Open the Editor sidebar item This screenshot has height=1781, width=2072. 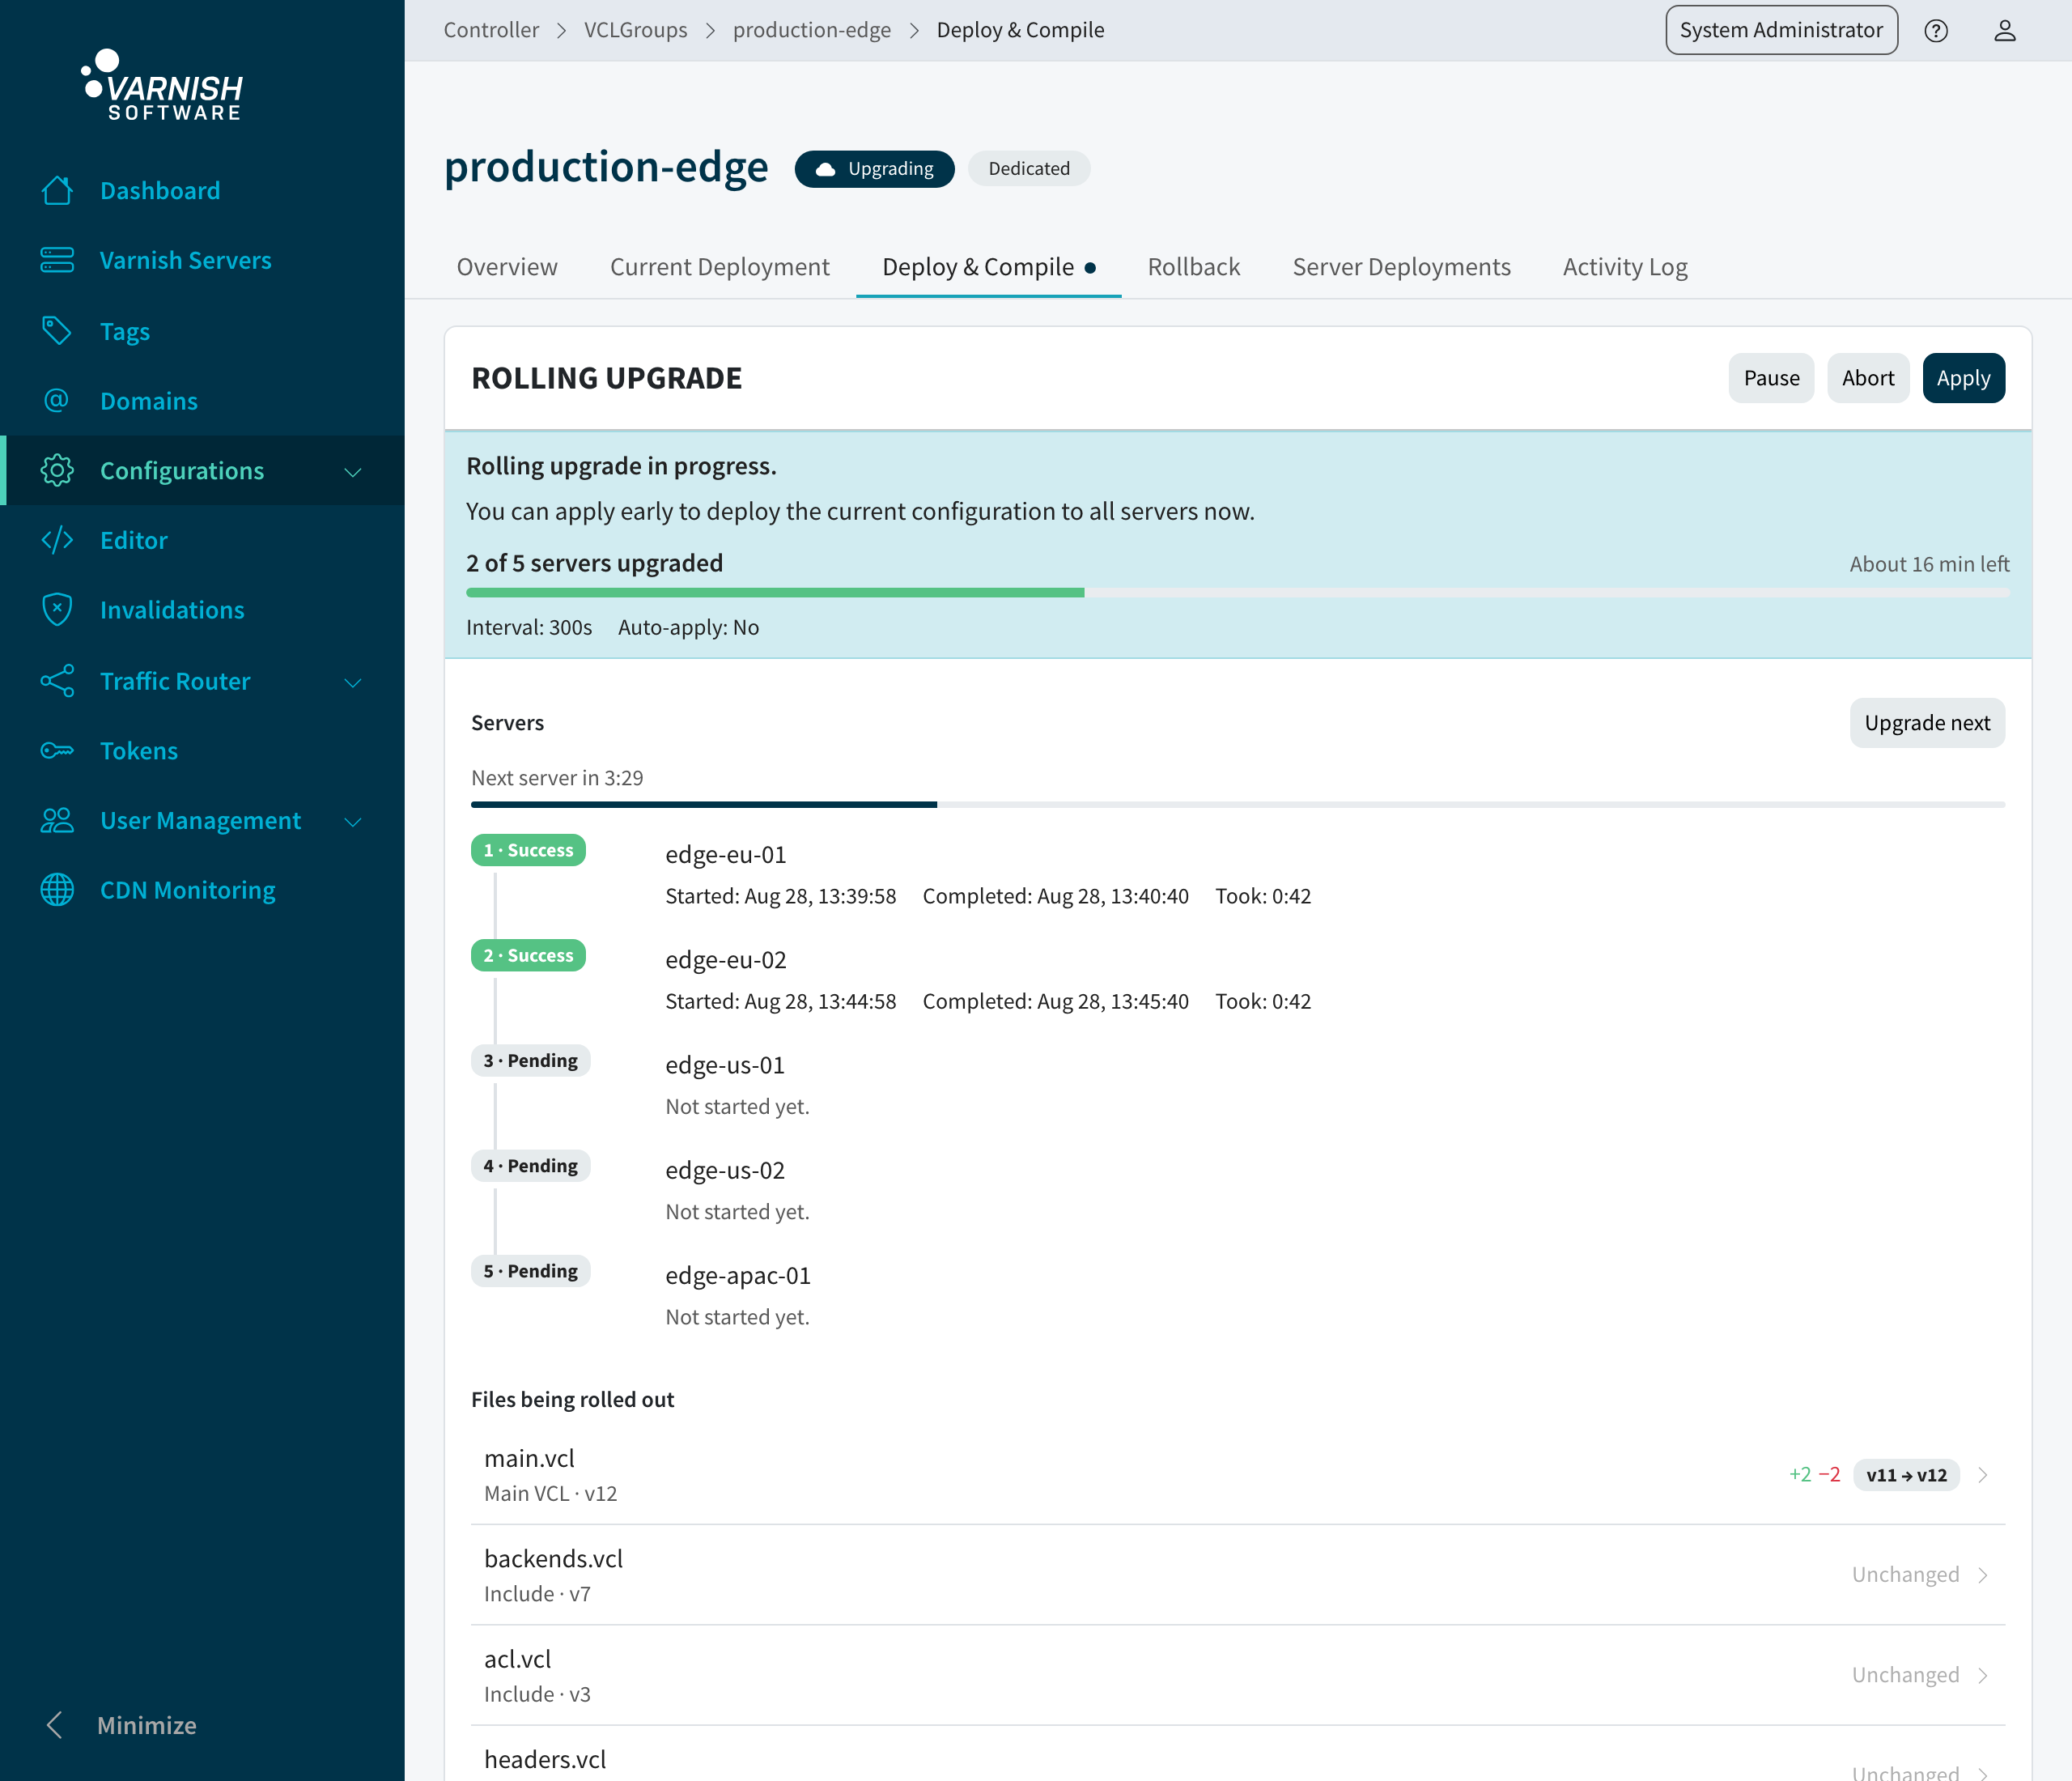[202, 540]
